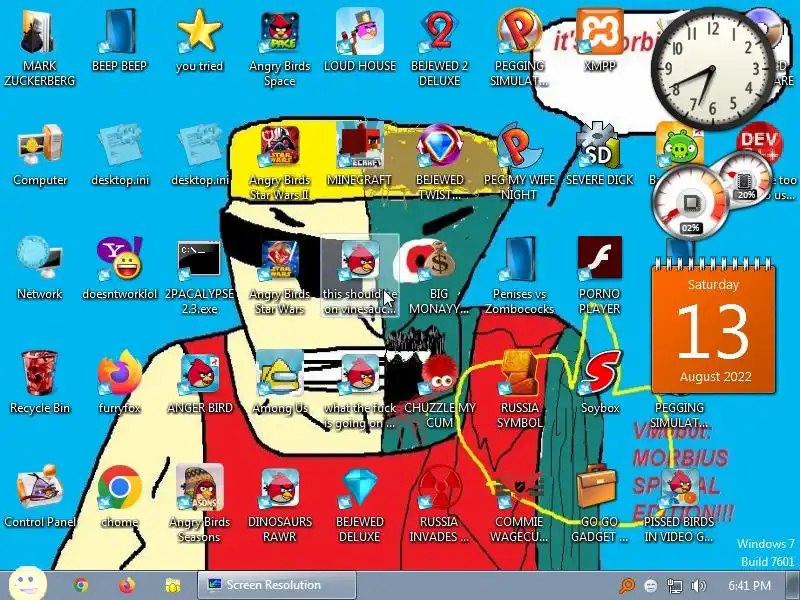
Task: Open the volume speaker tray icon
Action: pos(698,586)
